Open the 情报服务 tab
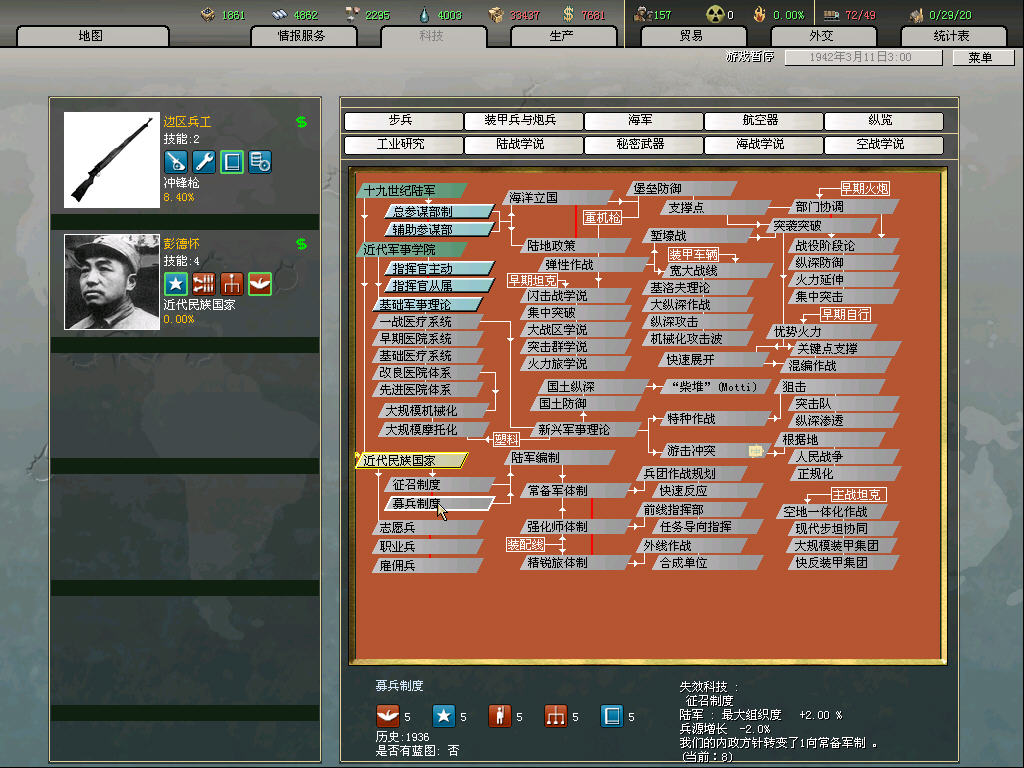 click(x=303, y=36)
